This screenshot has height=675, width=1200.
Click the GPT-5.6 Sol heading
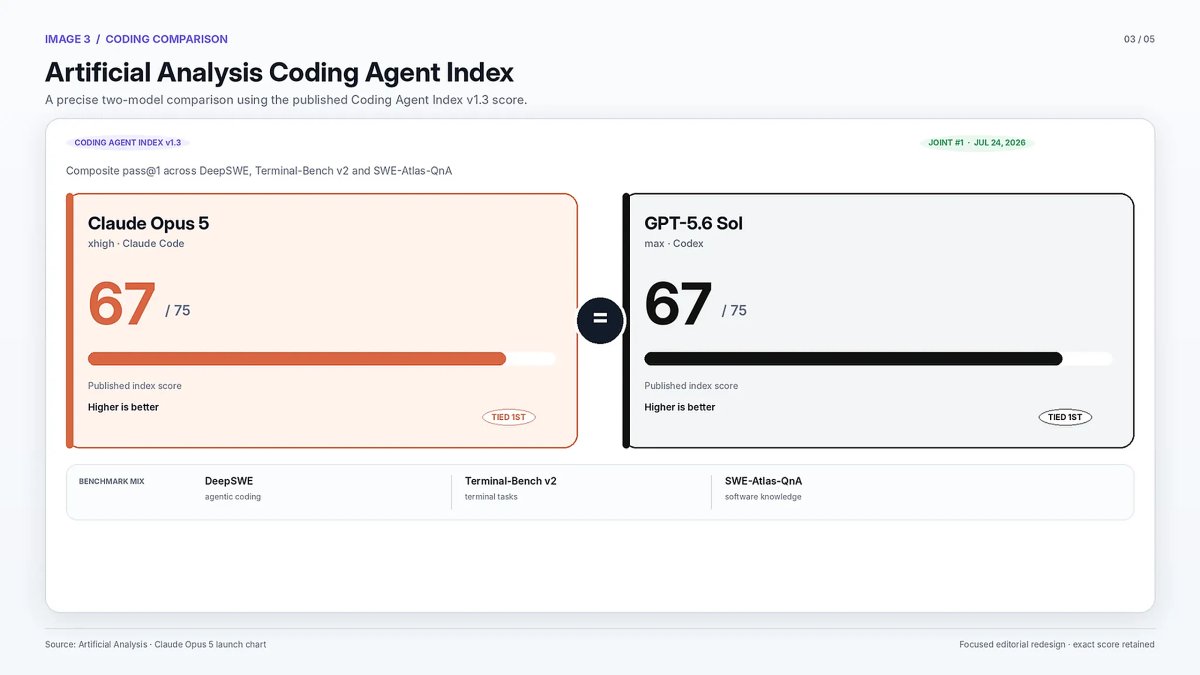coord(693,223)
